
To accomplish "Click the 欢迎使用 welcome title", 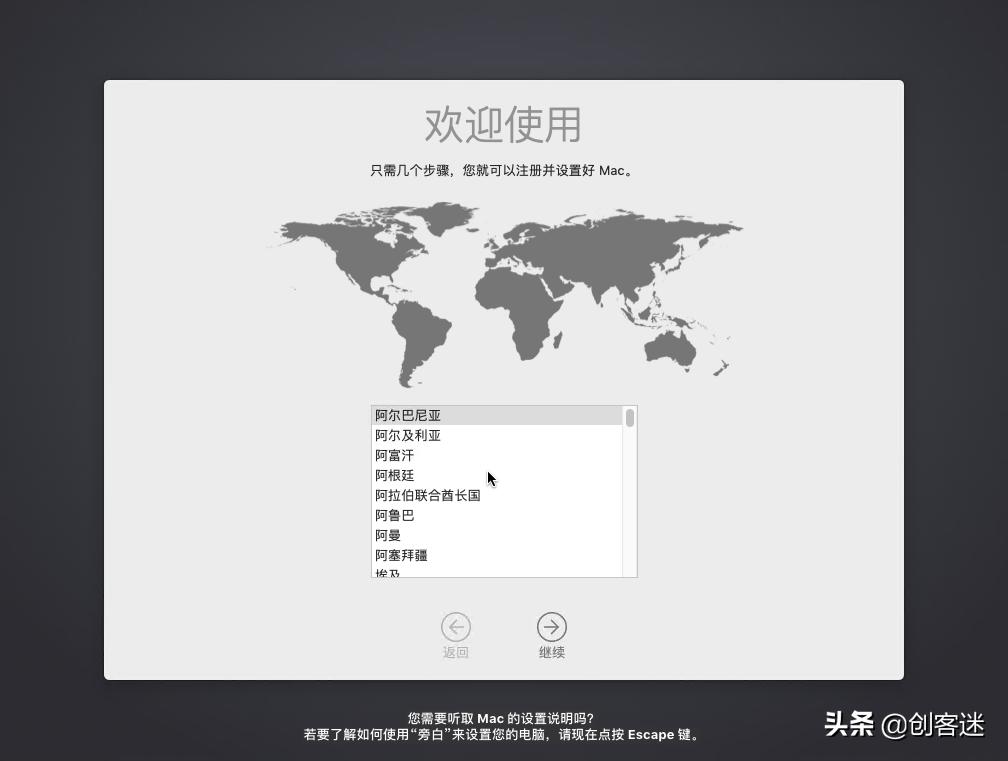I will pos(503,126).
